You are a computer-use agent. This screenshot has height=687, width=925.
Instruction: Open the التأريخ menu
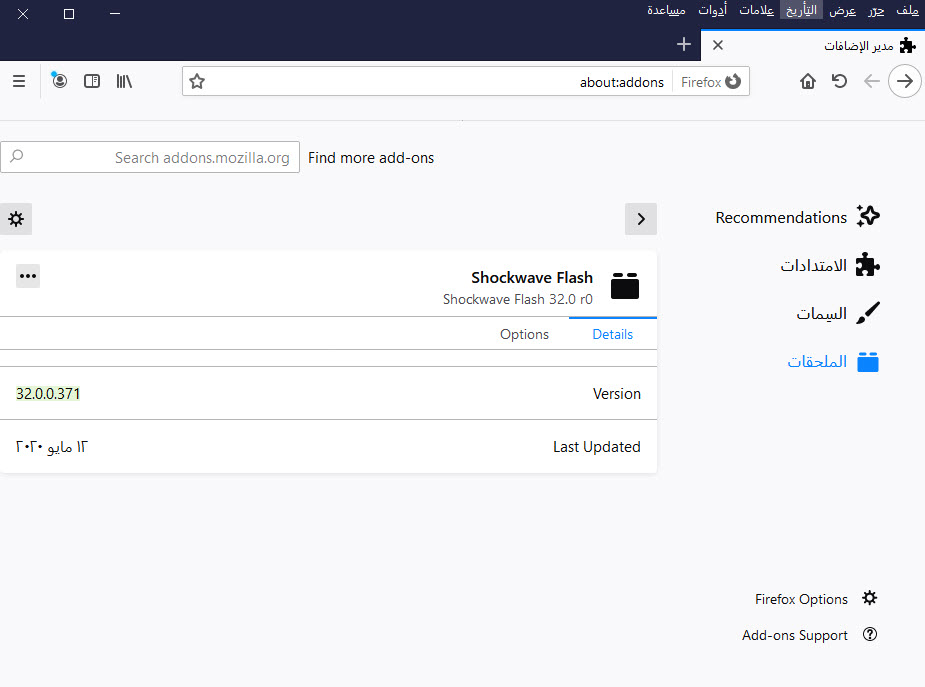click(x=801, y=10)
